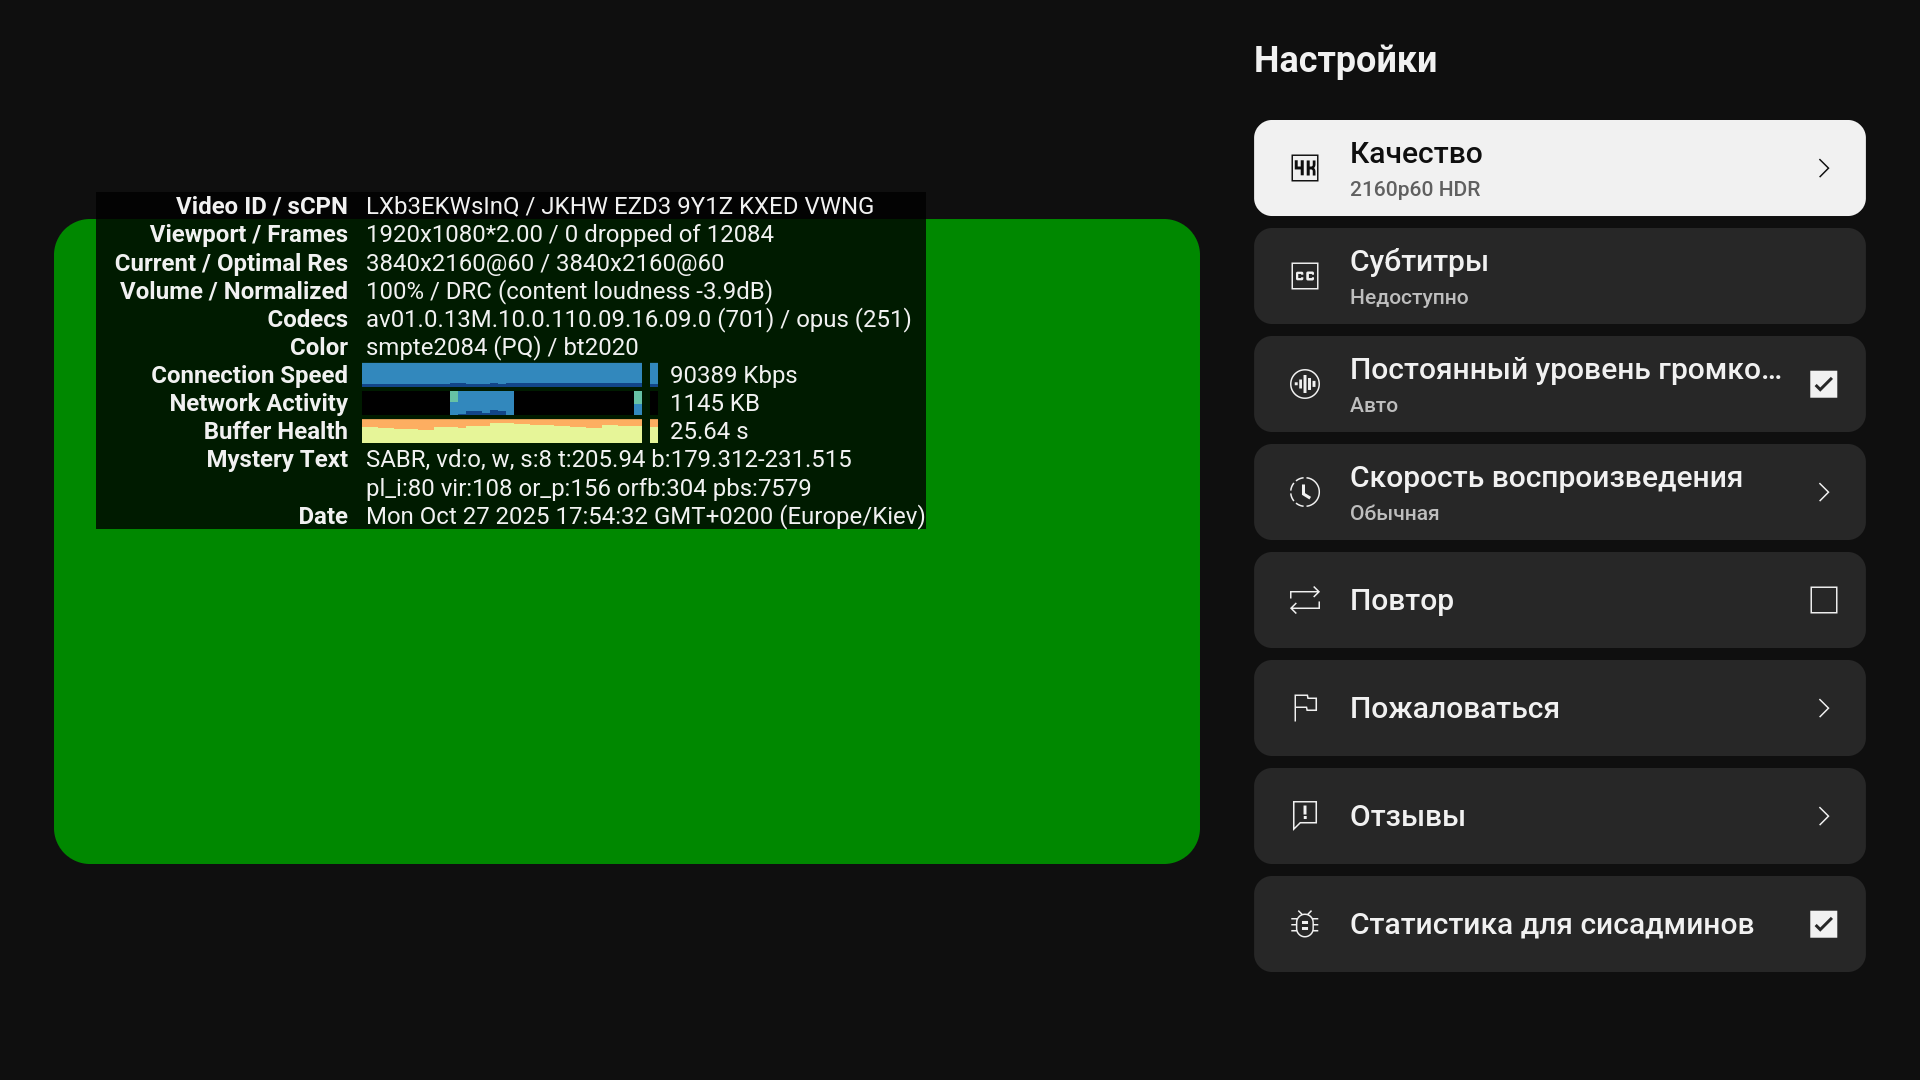Click the 2160p60 HDR quality text
Screen dimensions: 1920x1080
coord(1414,189)
